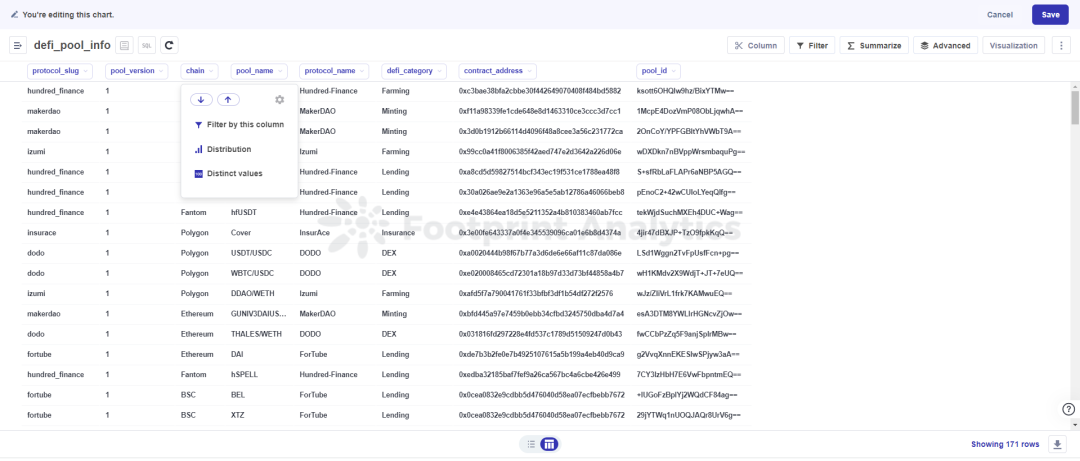Download the full results icon

click(x=1057, y=444)
